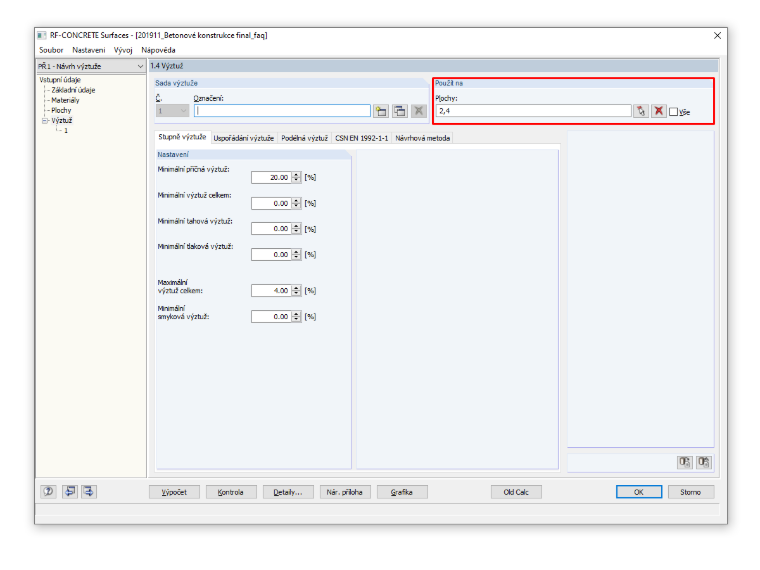Image resolution: width=760 pixels, height=570 pixels.
Task: Close the RF-CONCRETE Surfaces window
Action: click(x=717, y=35)
